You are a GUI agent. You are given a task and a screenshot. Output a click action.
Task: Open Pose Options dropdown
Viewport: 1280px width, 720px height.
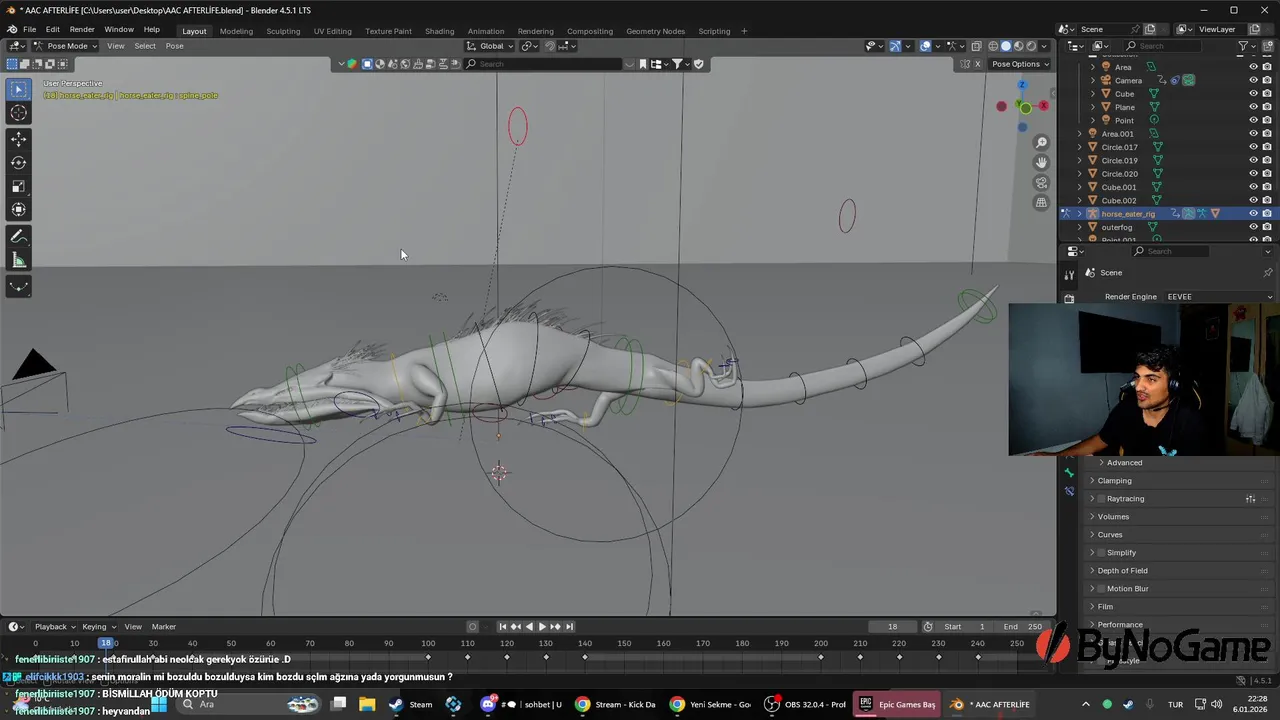(1020, 64)
